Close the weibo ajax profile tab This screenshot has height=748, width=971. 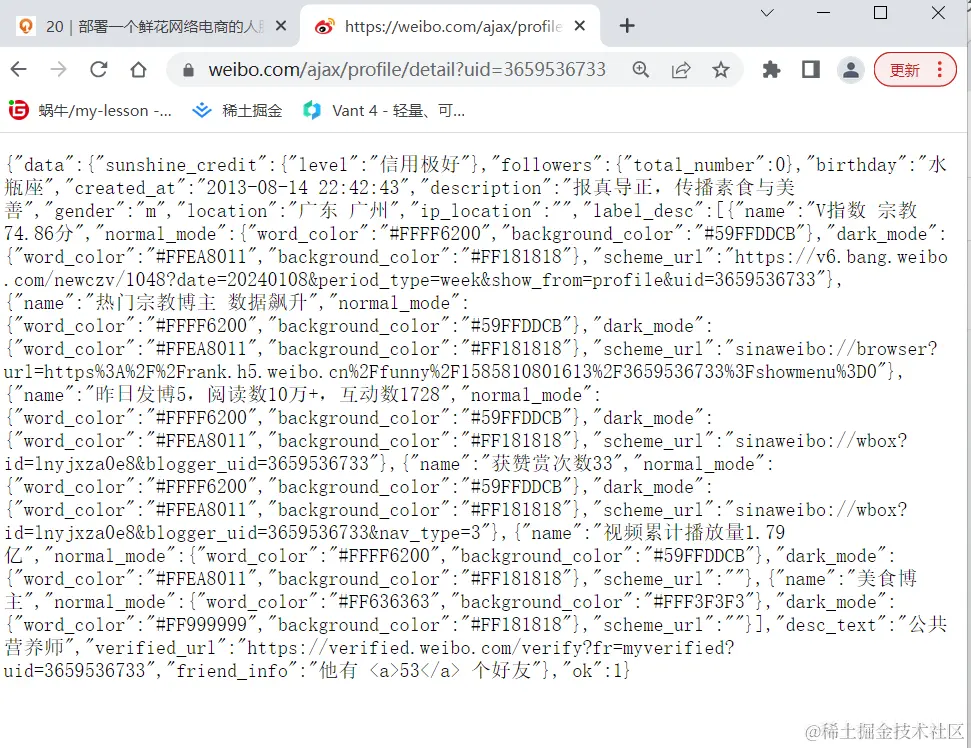[580, 26]
